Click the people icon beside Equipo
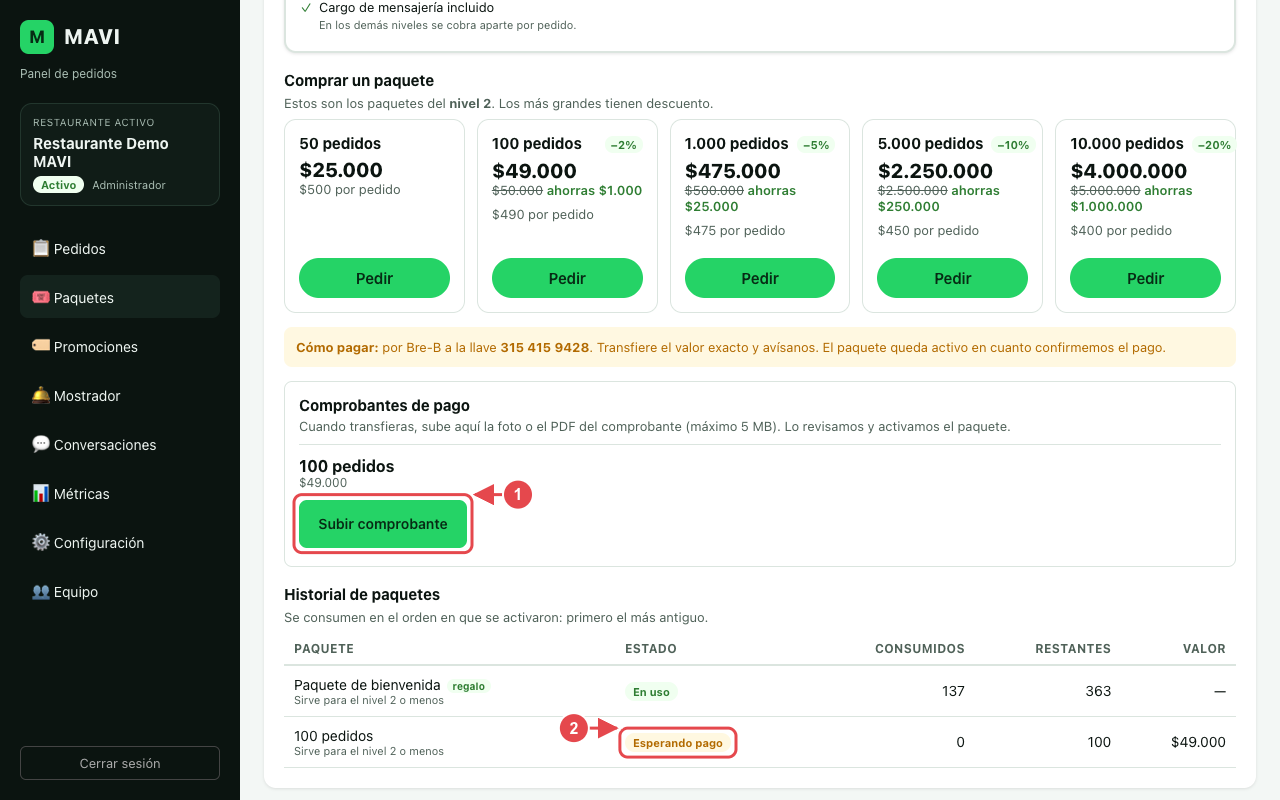 point(41,591)
